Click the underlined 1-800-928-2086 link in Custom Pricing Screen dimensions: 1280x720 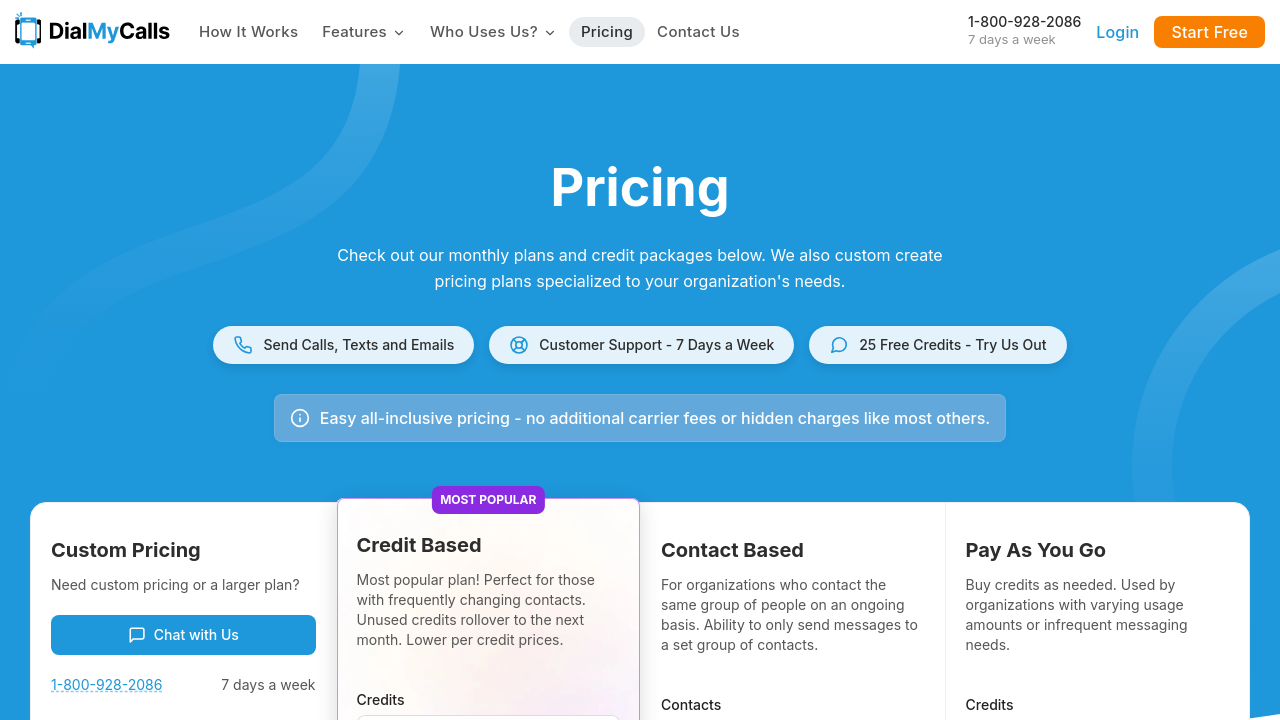coord(107,685)
